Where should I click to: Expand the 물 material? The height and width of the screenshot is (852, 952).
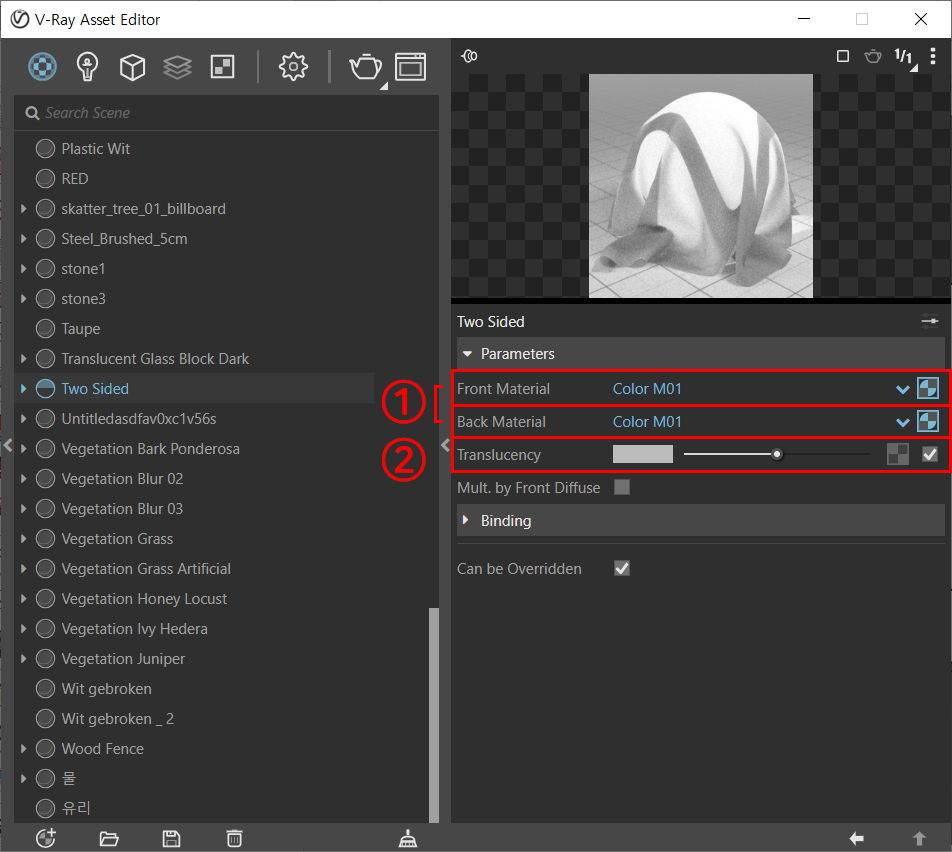click(23, 778)
